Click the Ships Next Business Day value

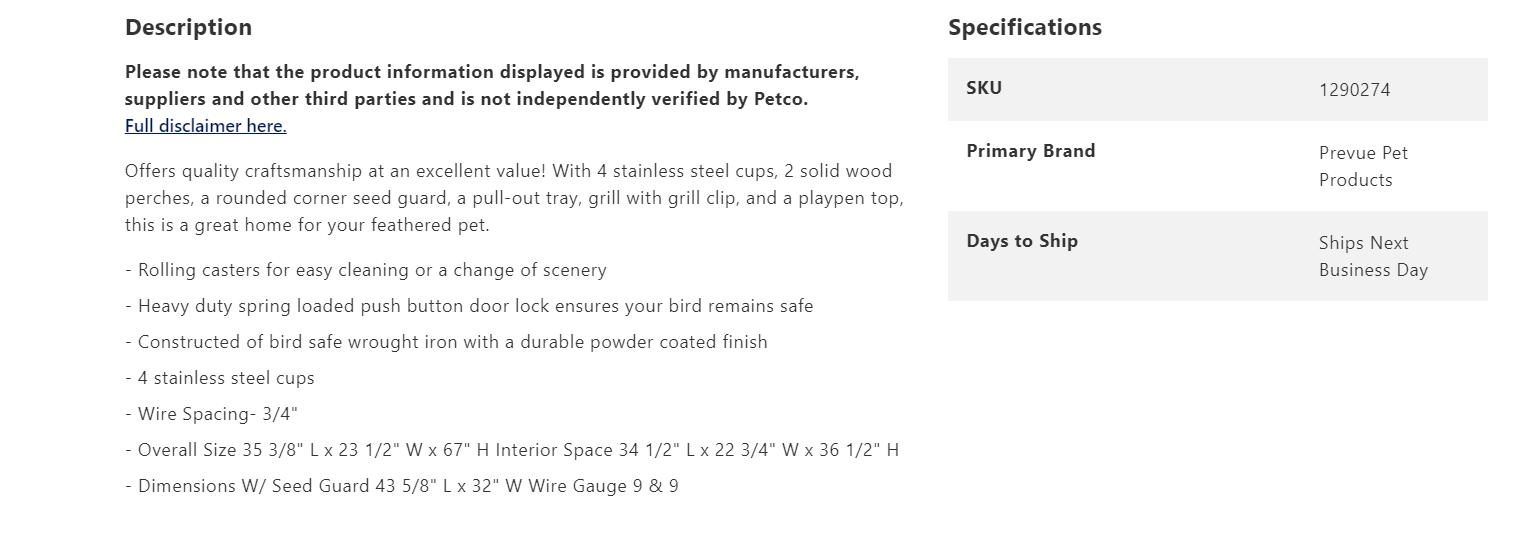click(x=1372, y=256)
